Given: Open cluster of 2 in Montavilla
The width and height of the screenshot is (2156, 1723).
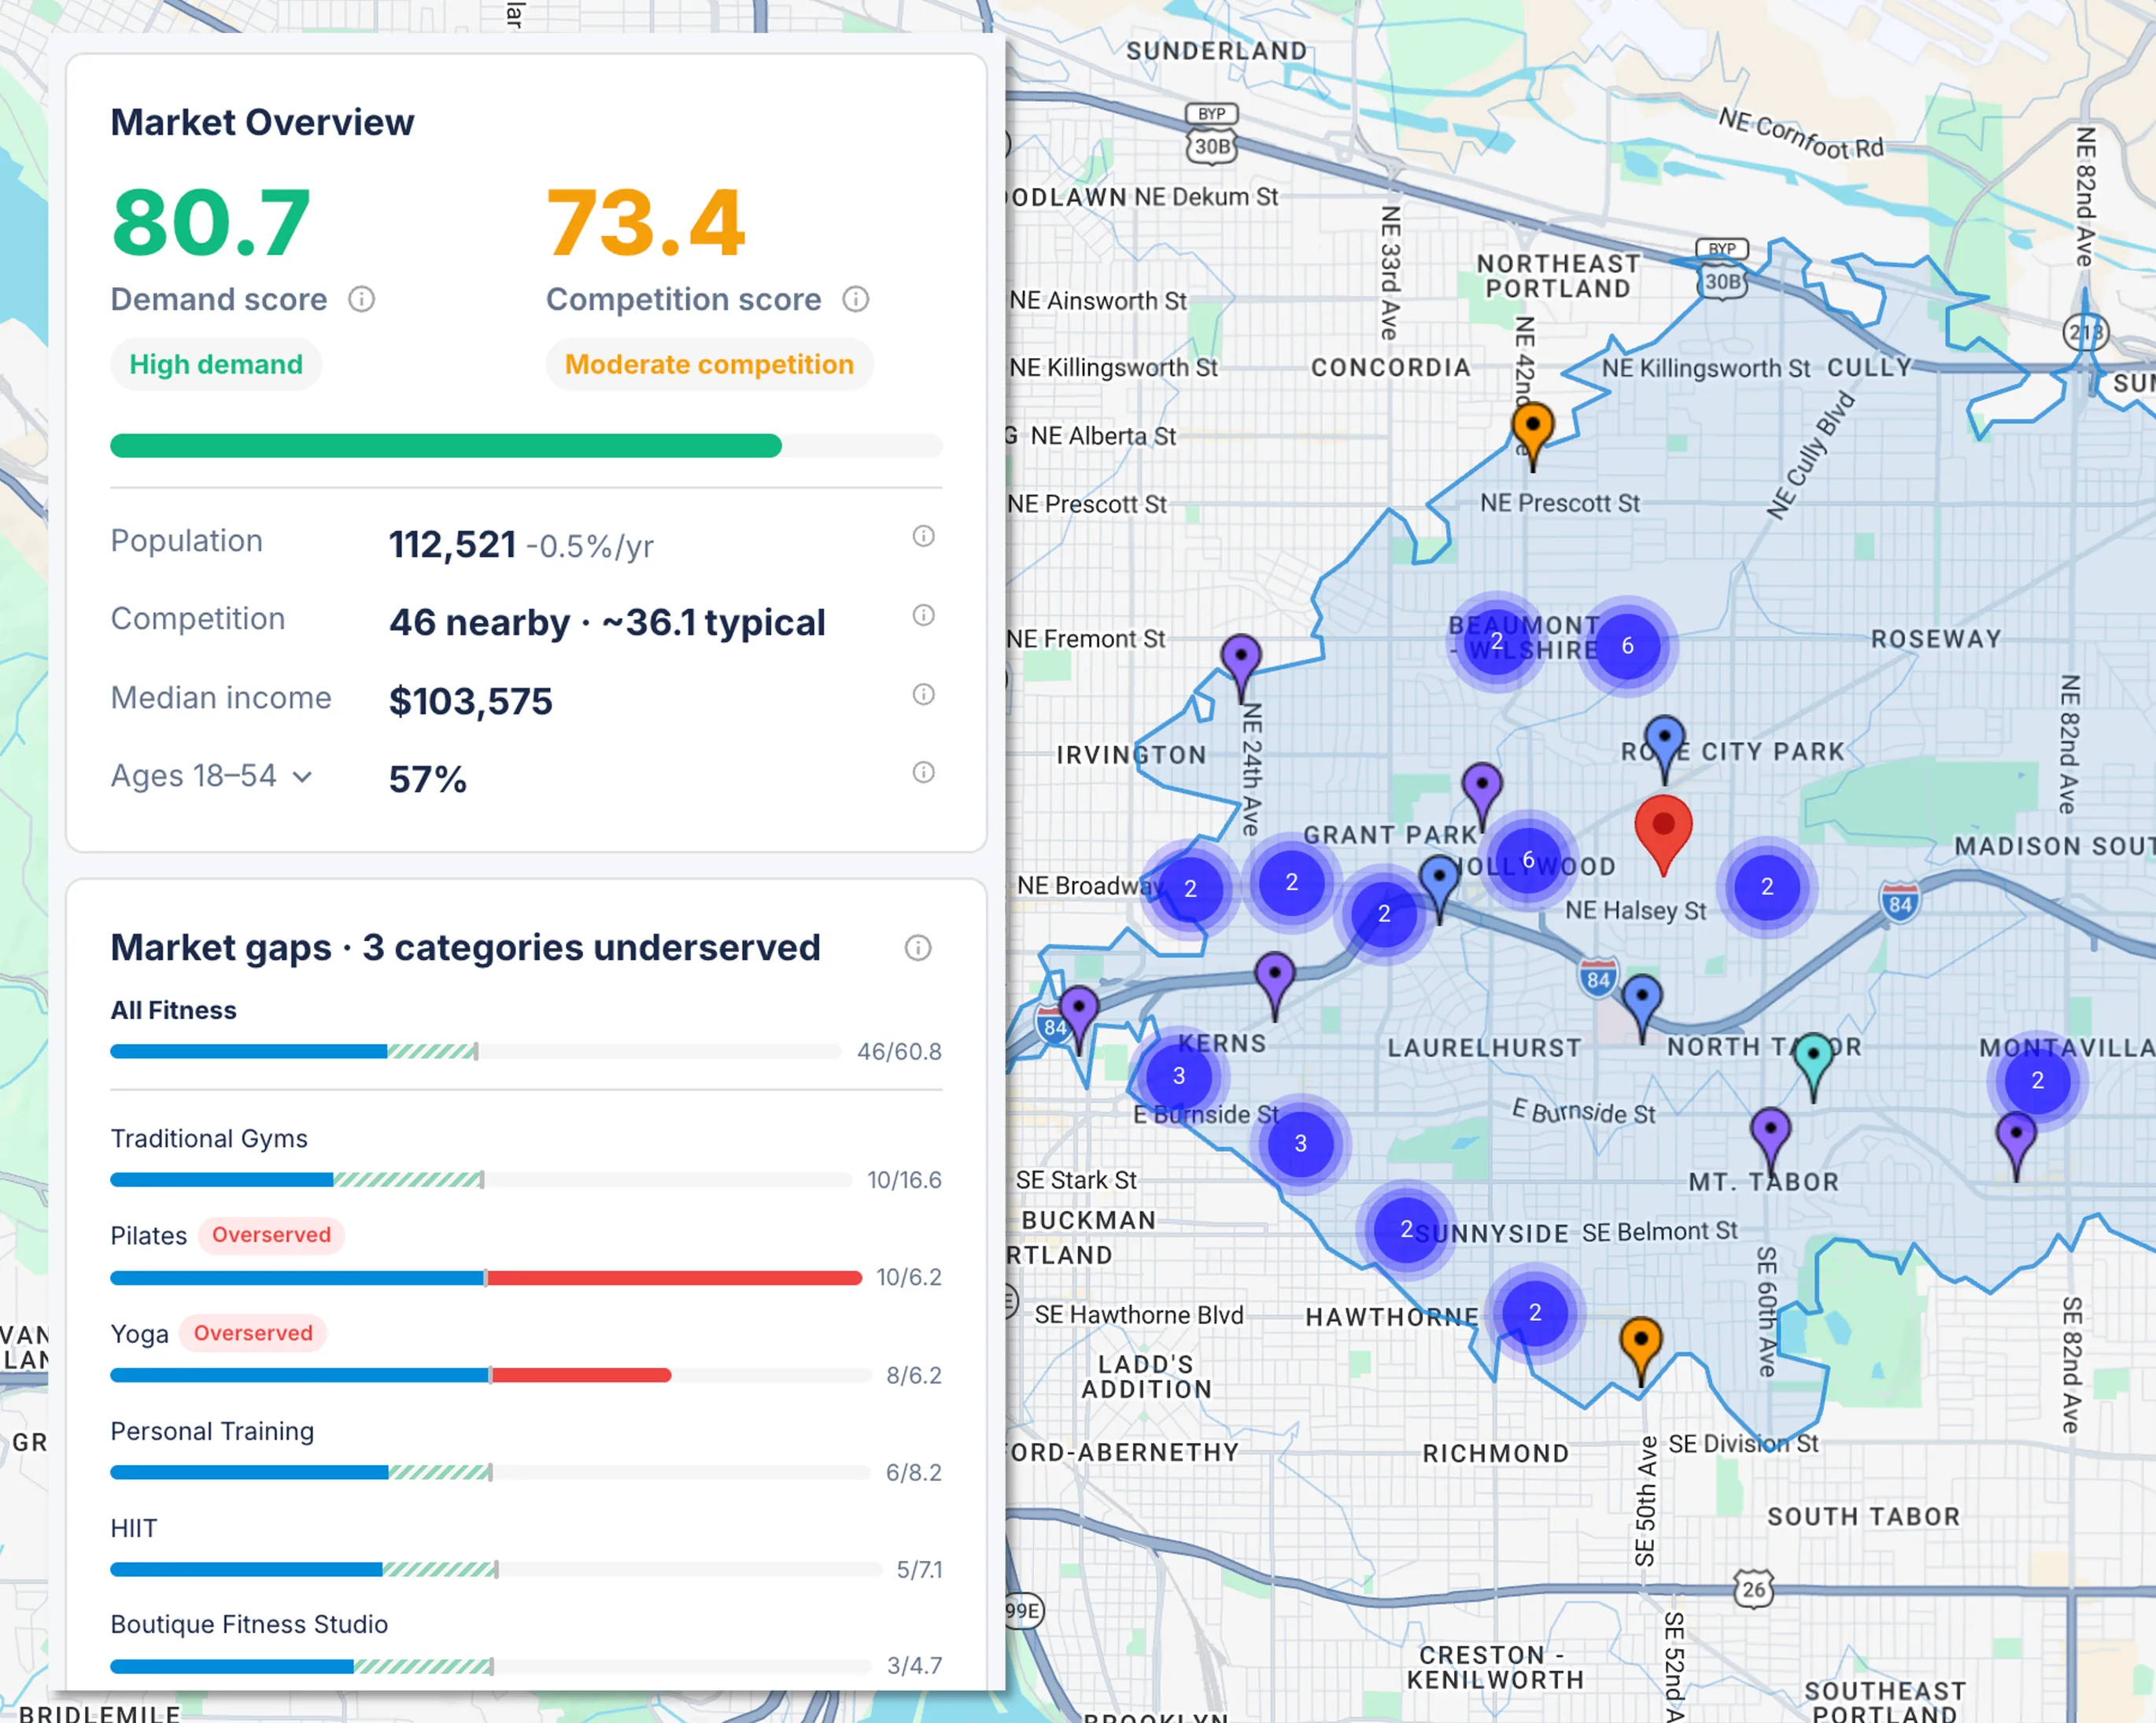Looking at the screenshot, I should pyautogui.click(x=2037, y=1081).
